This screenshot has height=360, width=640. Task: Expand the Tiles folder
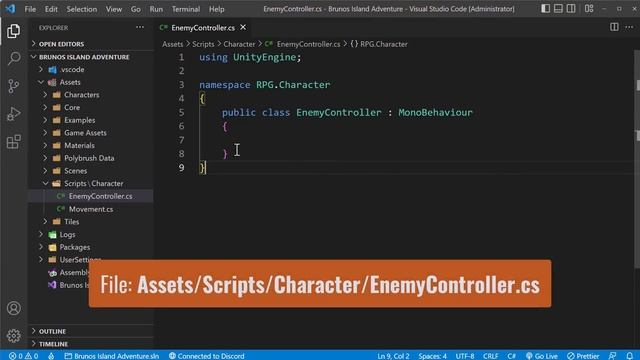pyautogui.click(x=91, y=222)
